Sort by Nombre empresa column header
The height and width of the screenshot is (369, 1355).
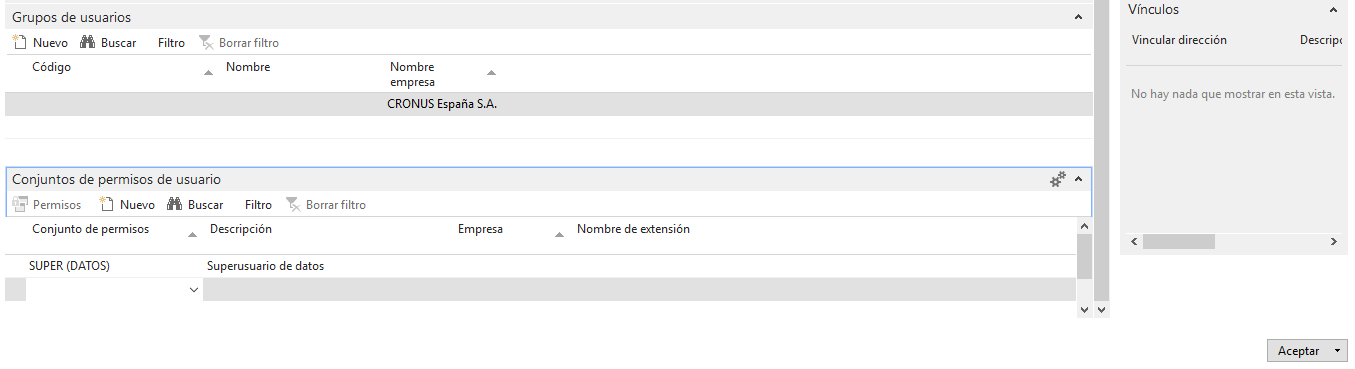(412, 74)
